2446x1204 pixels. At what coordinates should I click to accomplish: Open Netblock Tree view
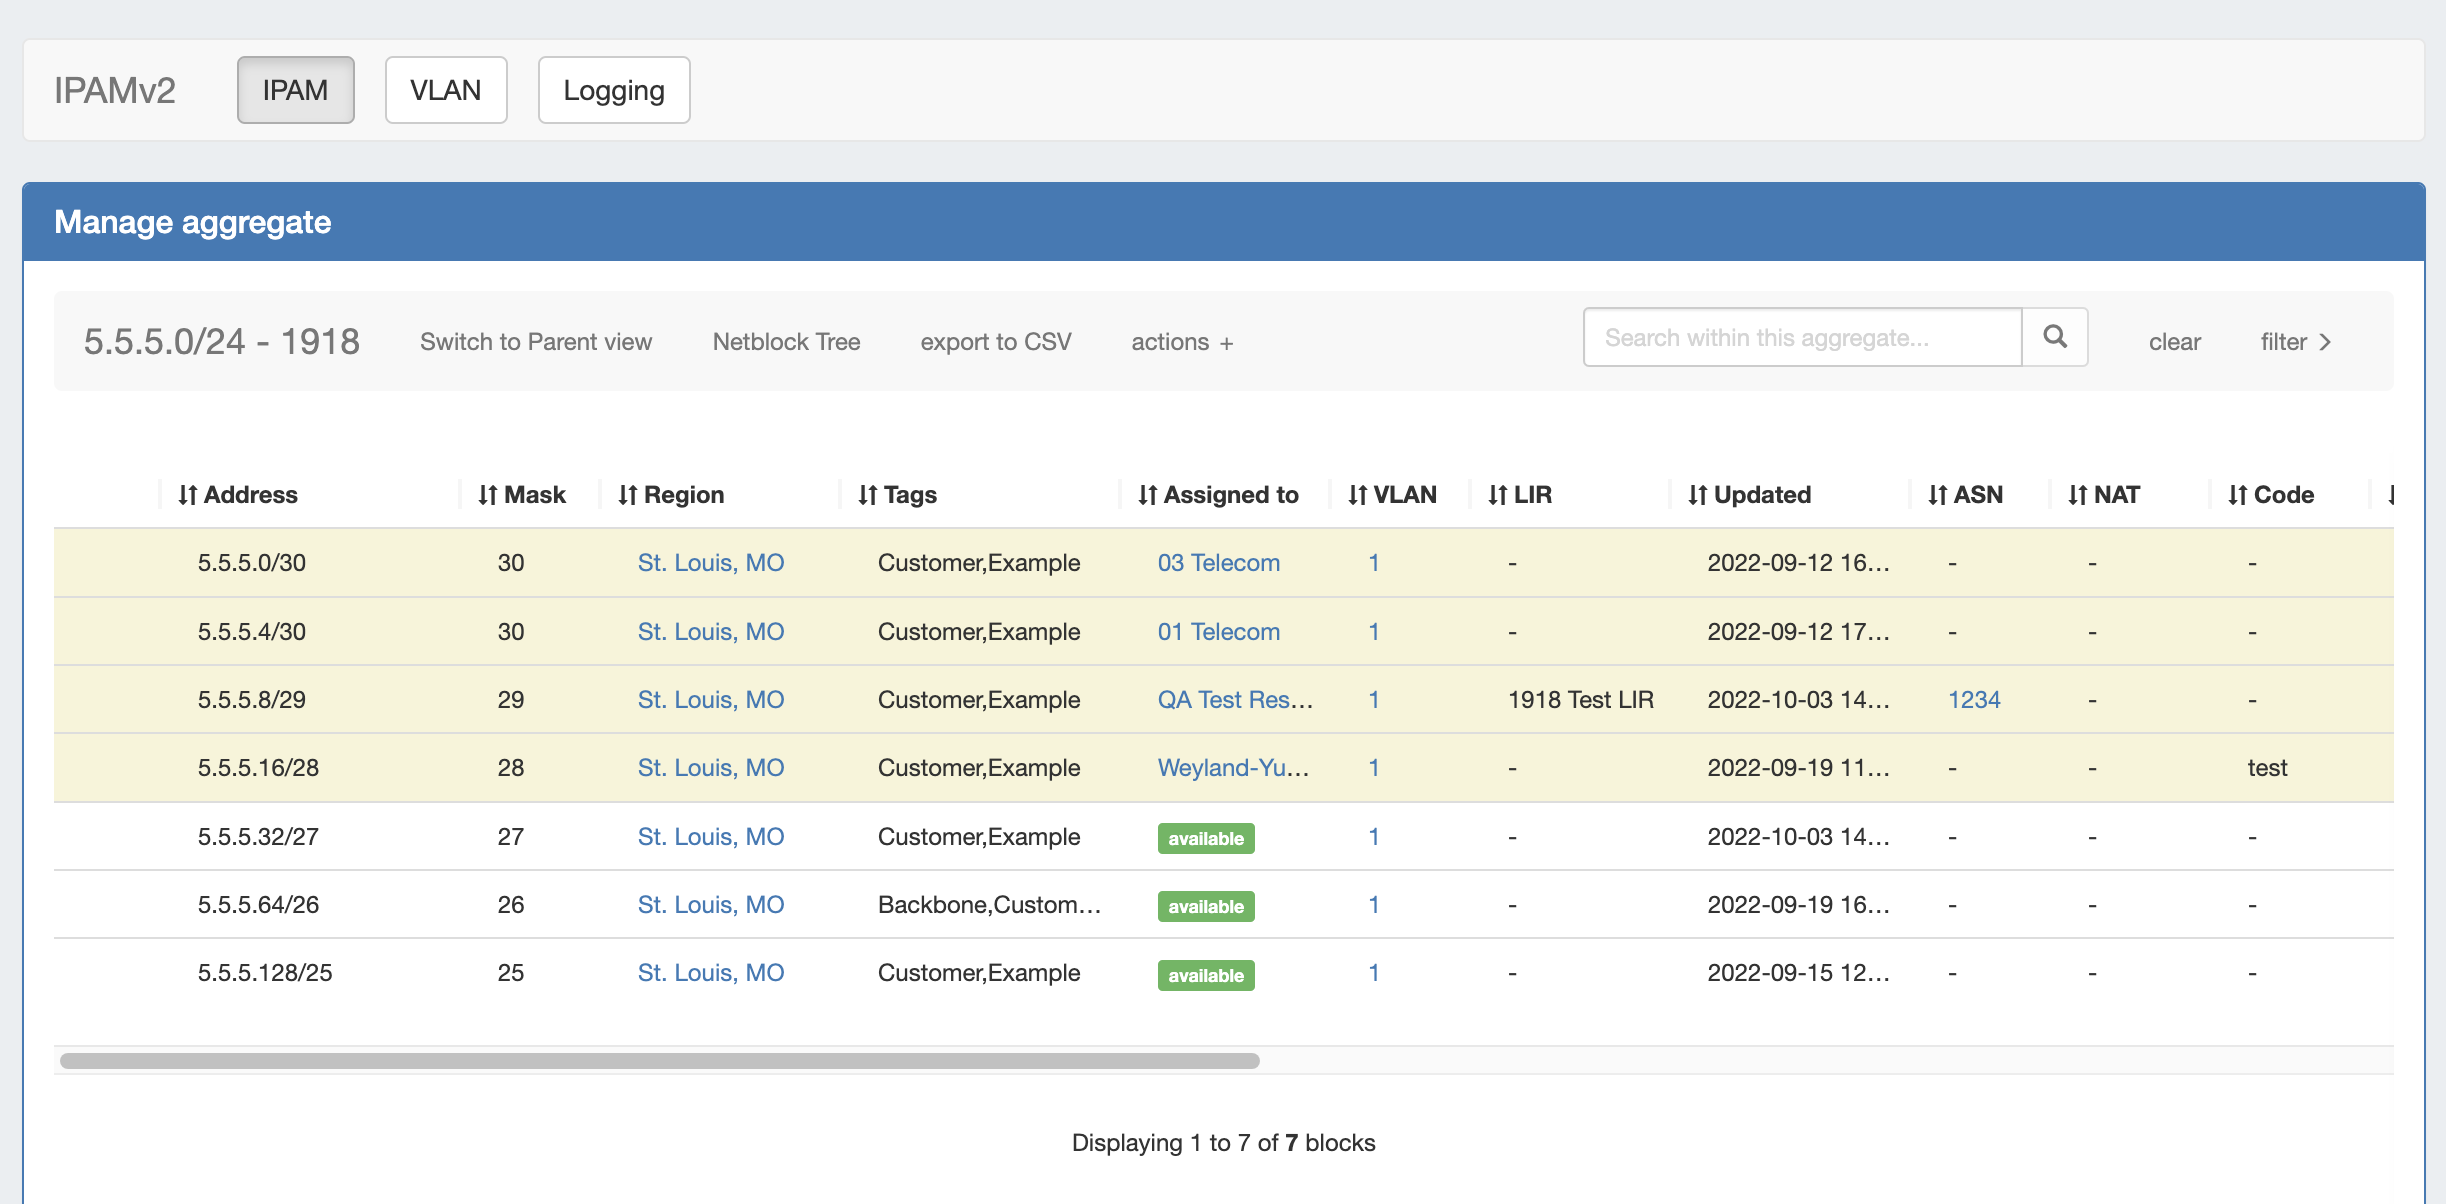point(786,342)
